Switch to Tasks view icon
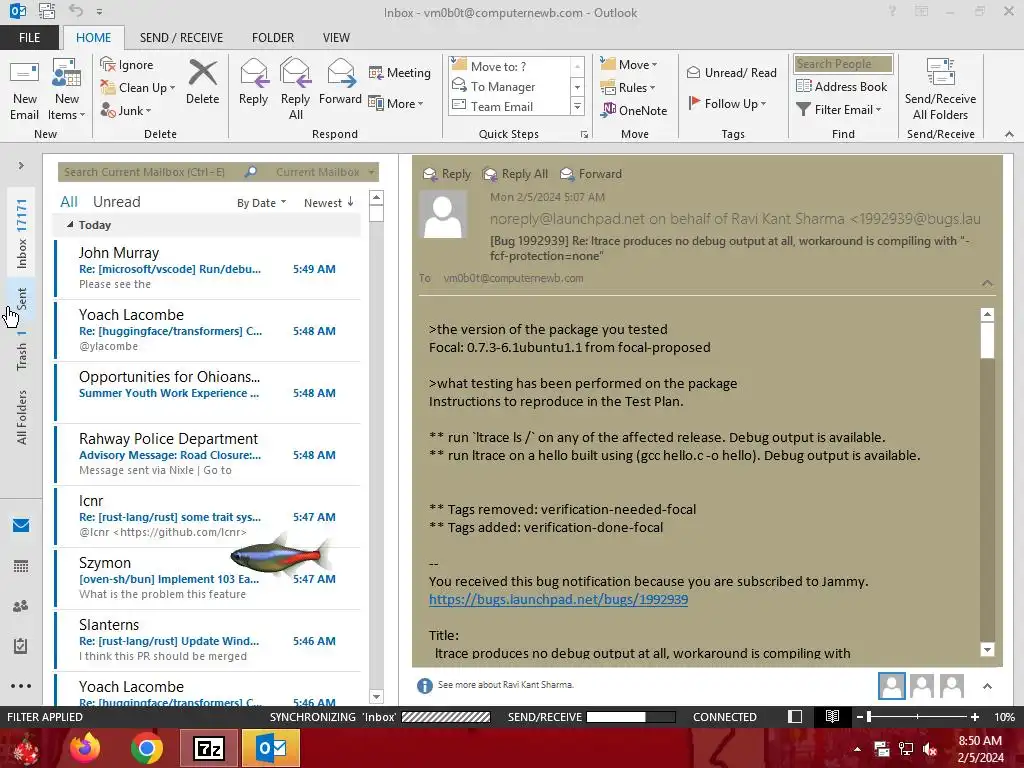The image size is (1024, 768). pyautogui.click(x=21, y=646)
